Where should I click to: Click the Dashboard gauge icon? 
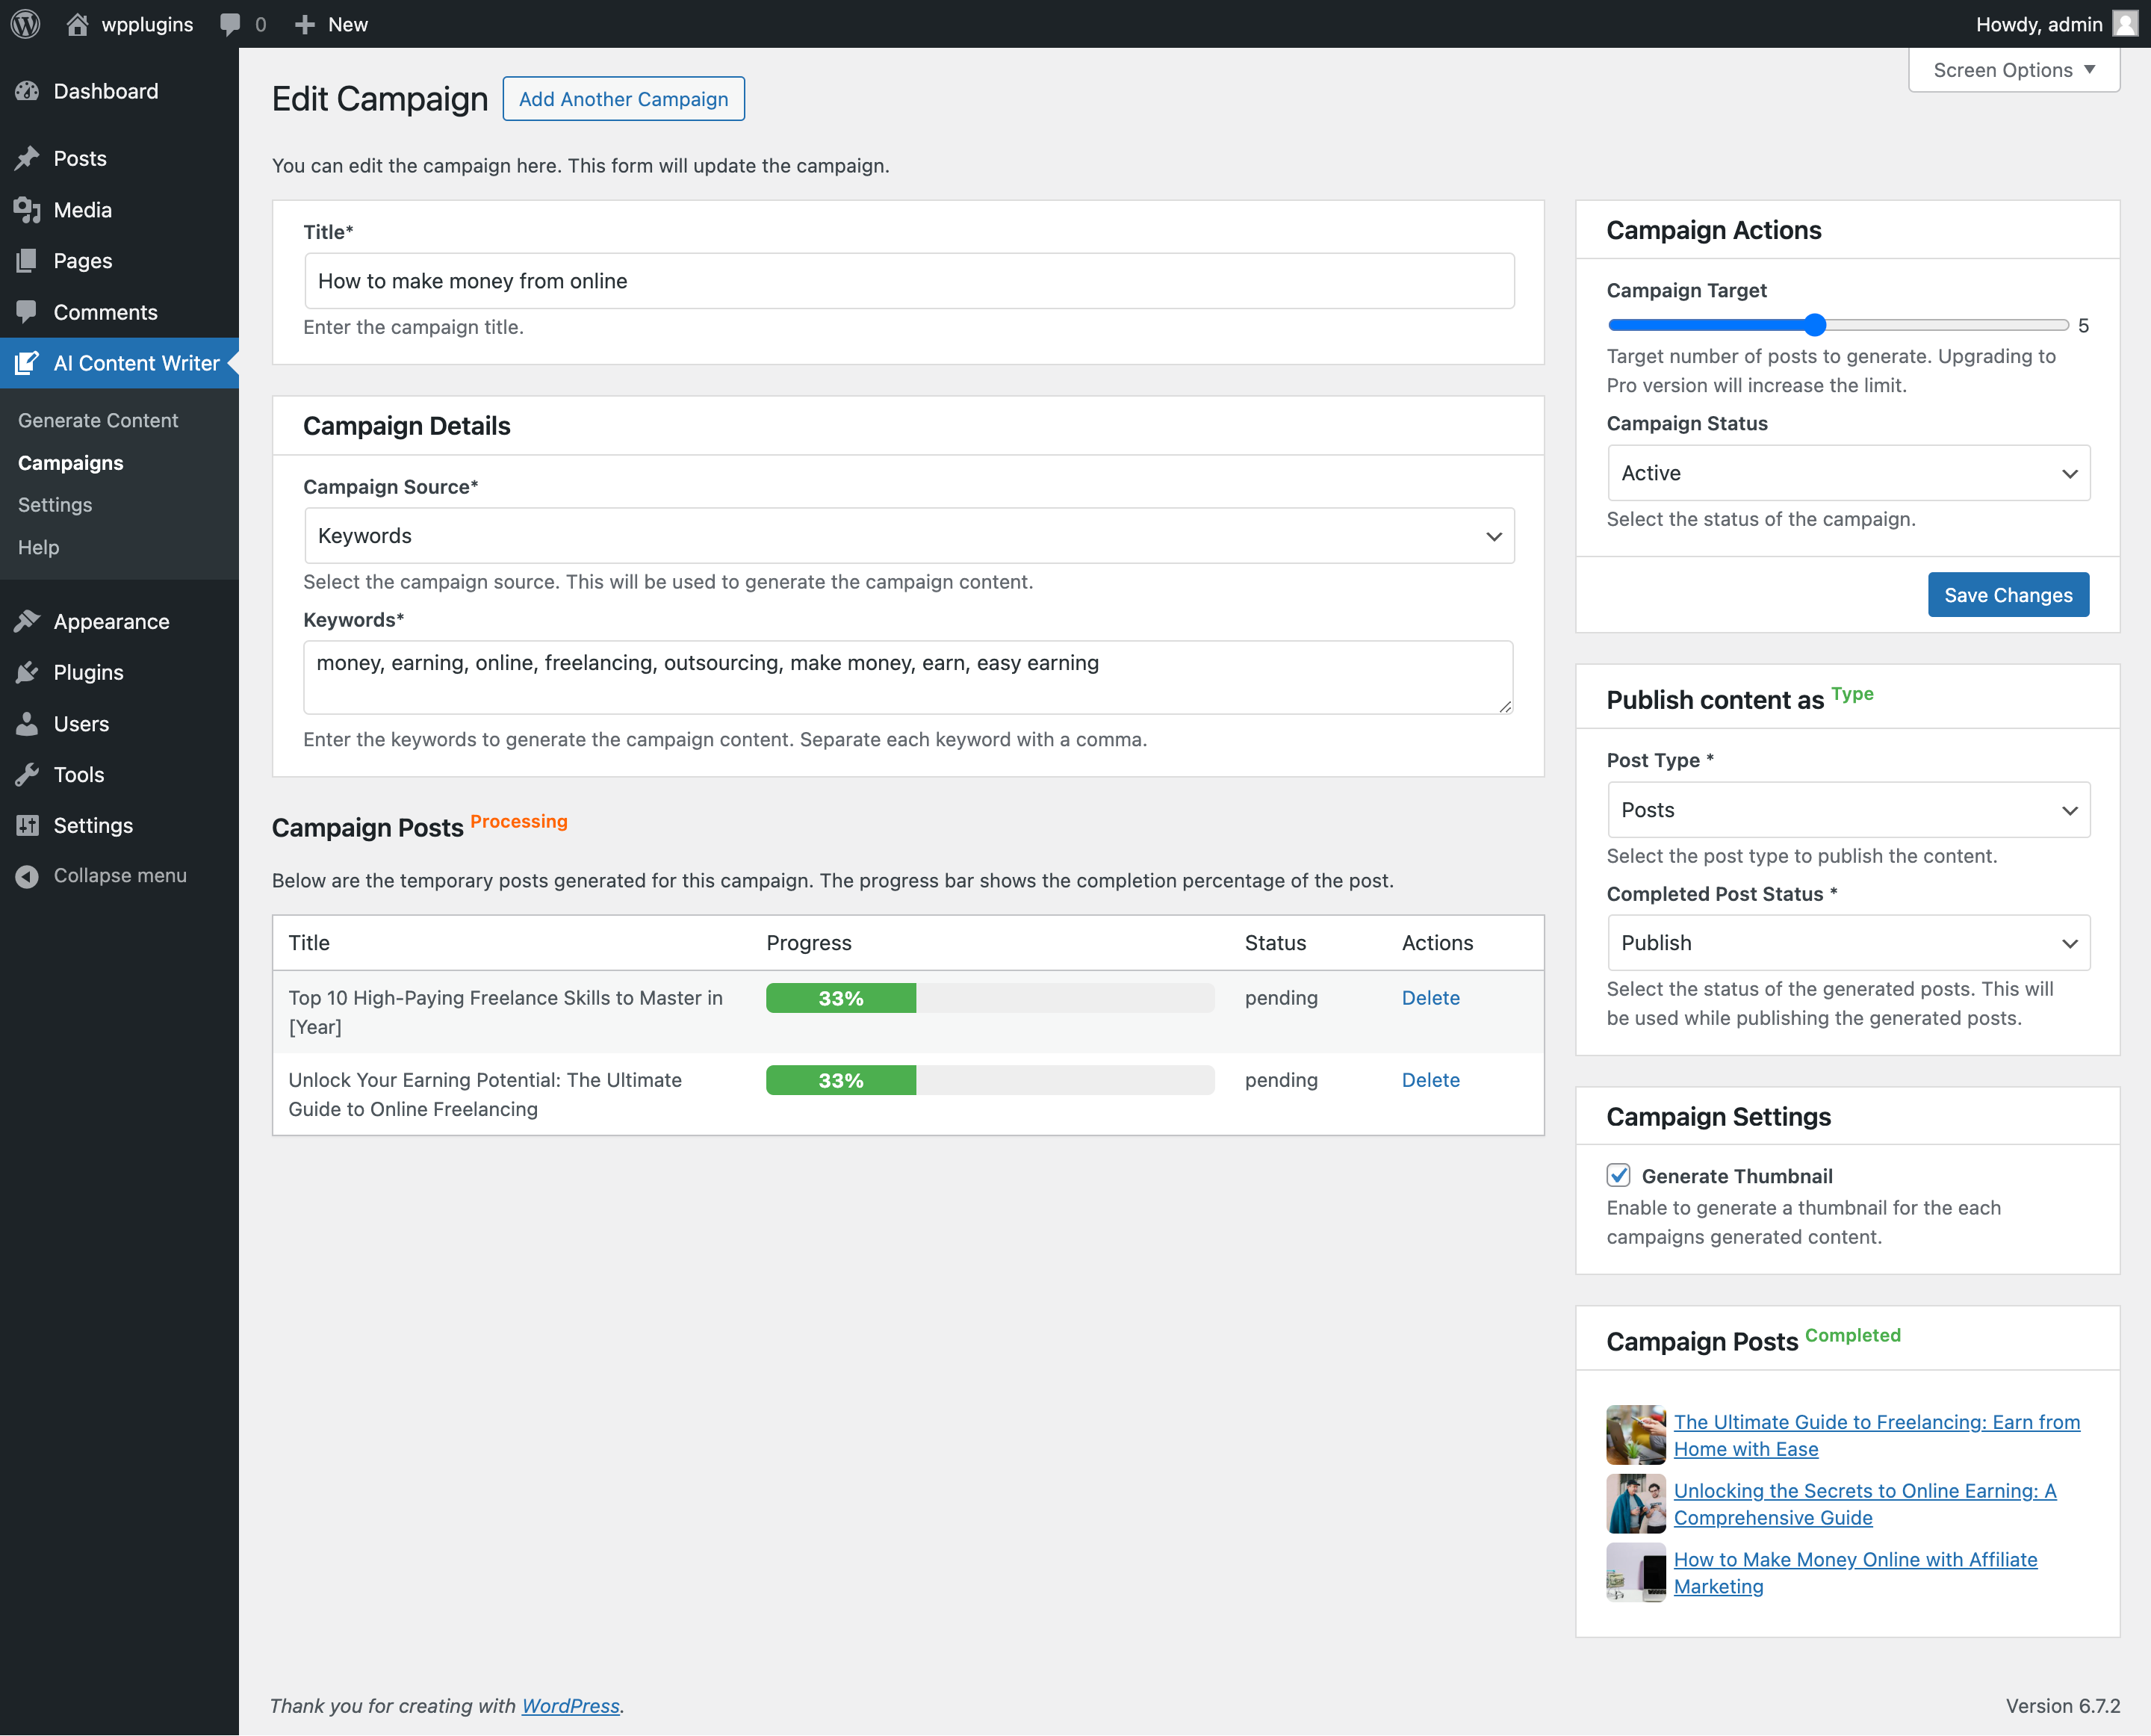pyautogui.click(x=27, y=91)
